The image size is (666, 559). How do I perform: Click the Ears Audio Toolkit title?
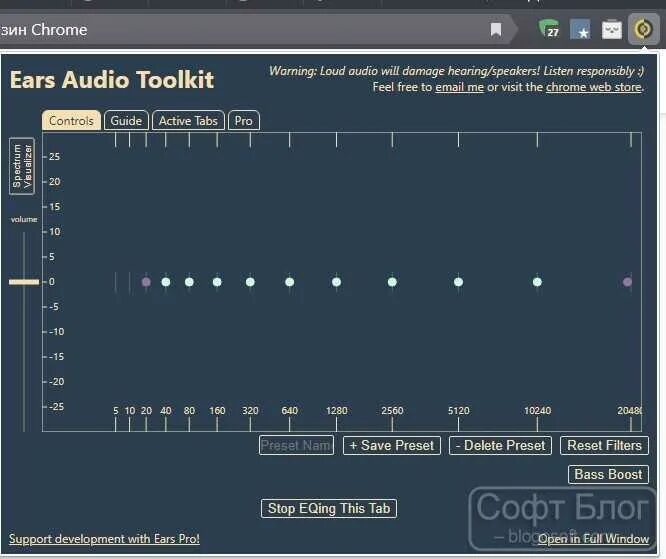click(112, 79)
